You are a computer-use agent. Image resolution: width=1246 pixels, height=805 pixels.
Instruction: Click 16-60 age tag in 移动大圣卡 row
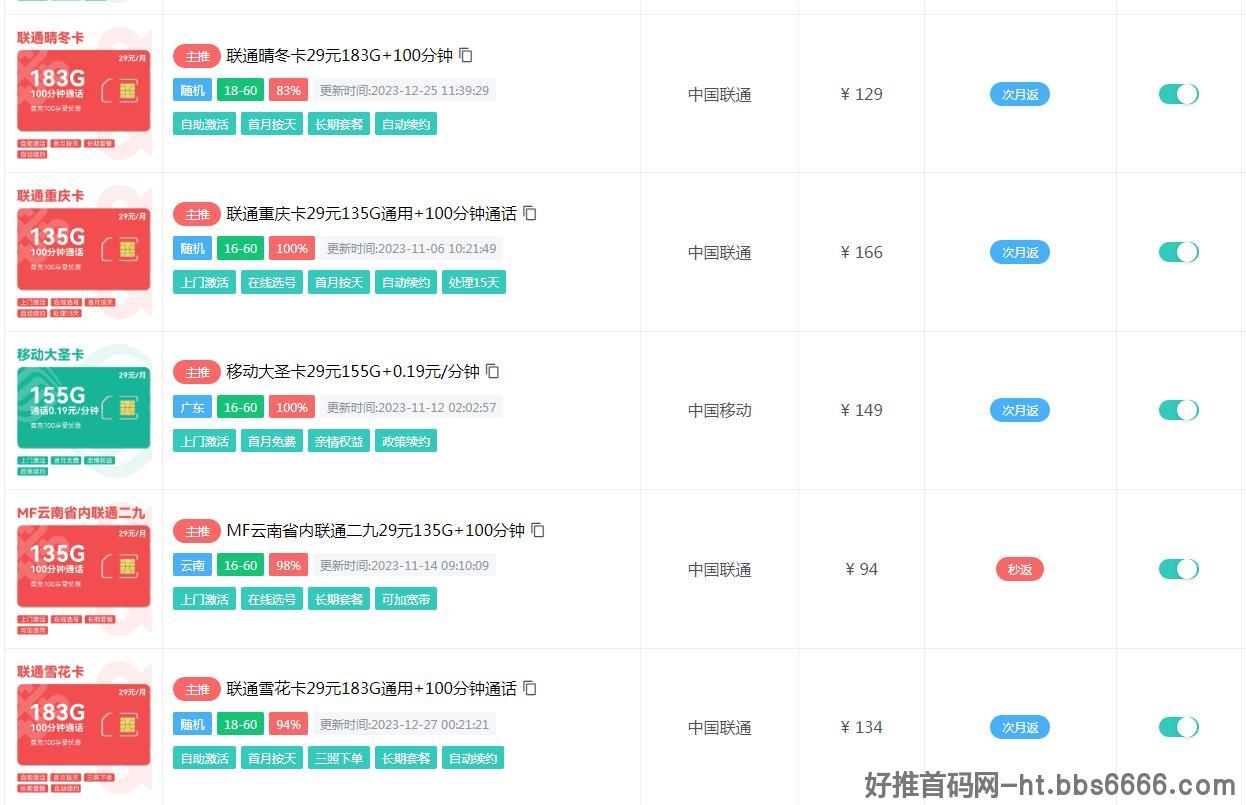[240, 407]
